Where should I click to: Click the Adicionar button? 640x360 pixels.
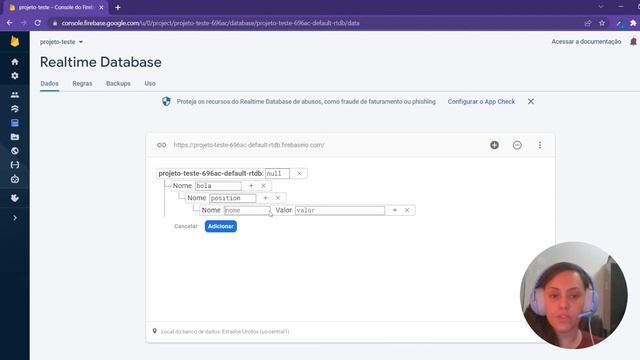221,226
